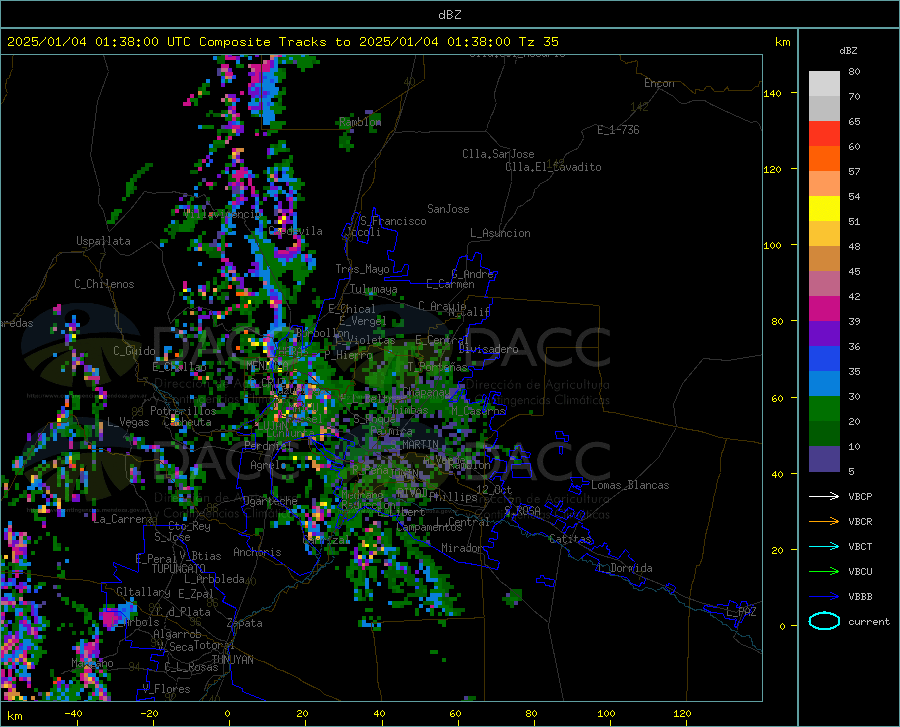Pick the dark green swatch below 20 dBZ

click(824, 434)
